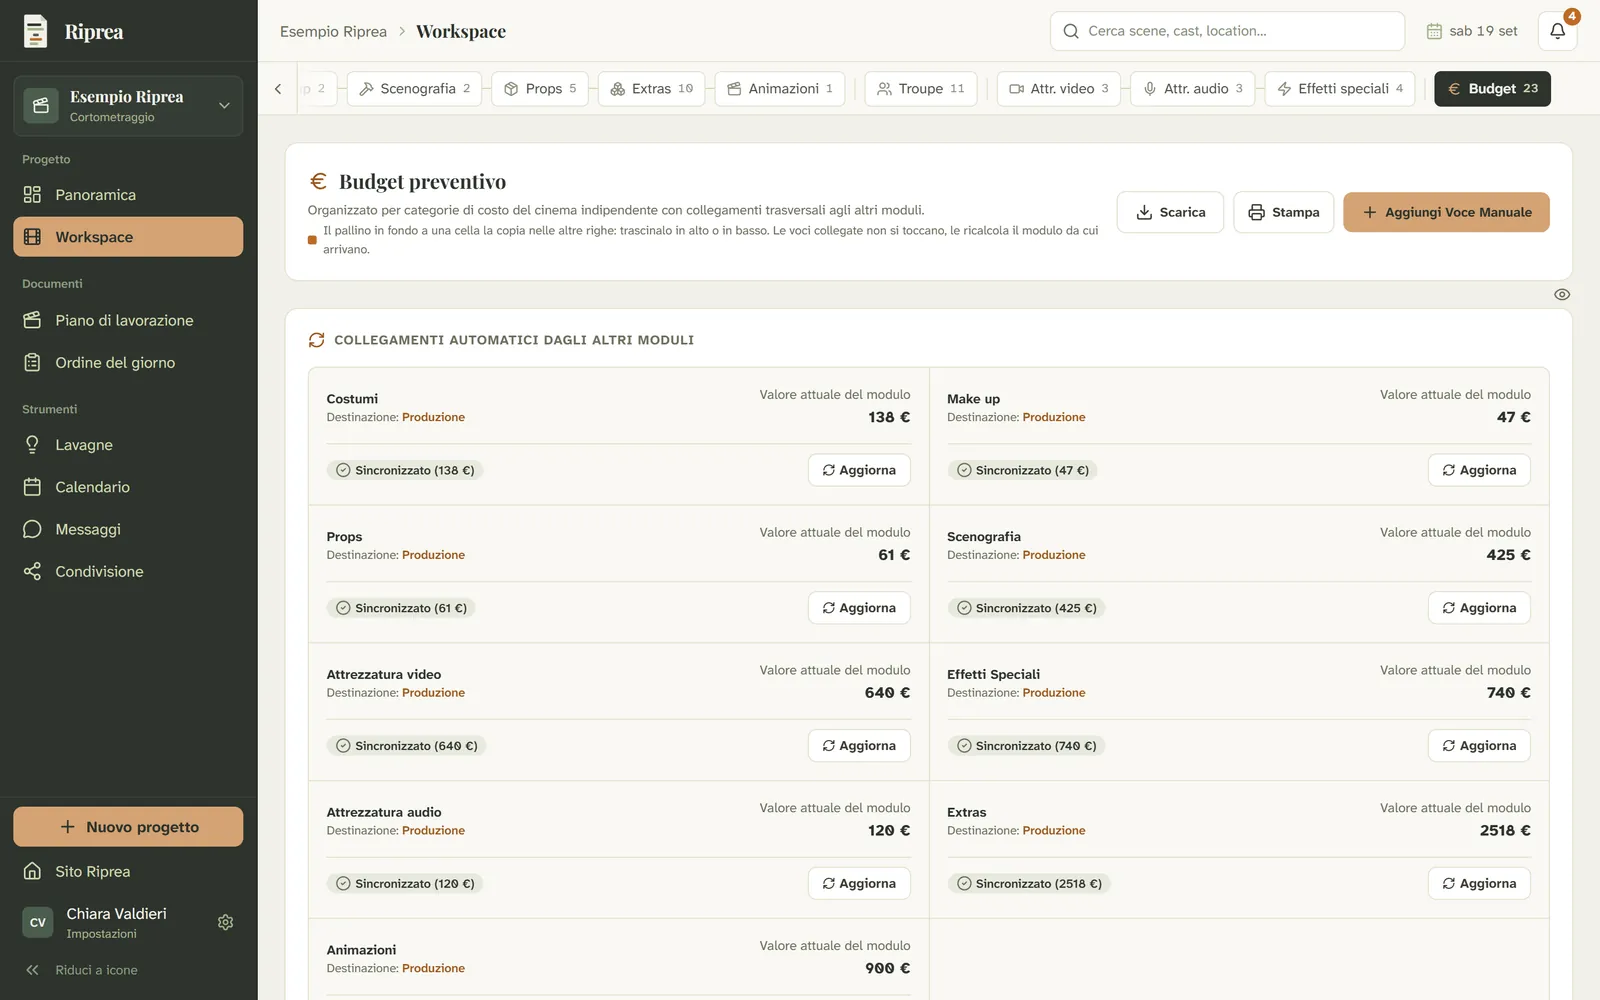Click the sync icon beside Collegamenti automatici heading
1600x1000 pixels.
coord(317,340)
